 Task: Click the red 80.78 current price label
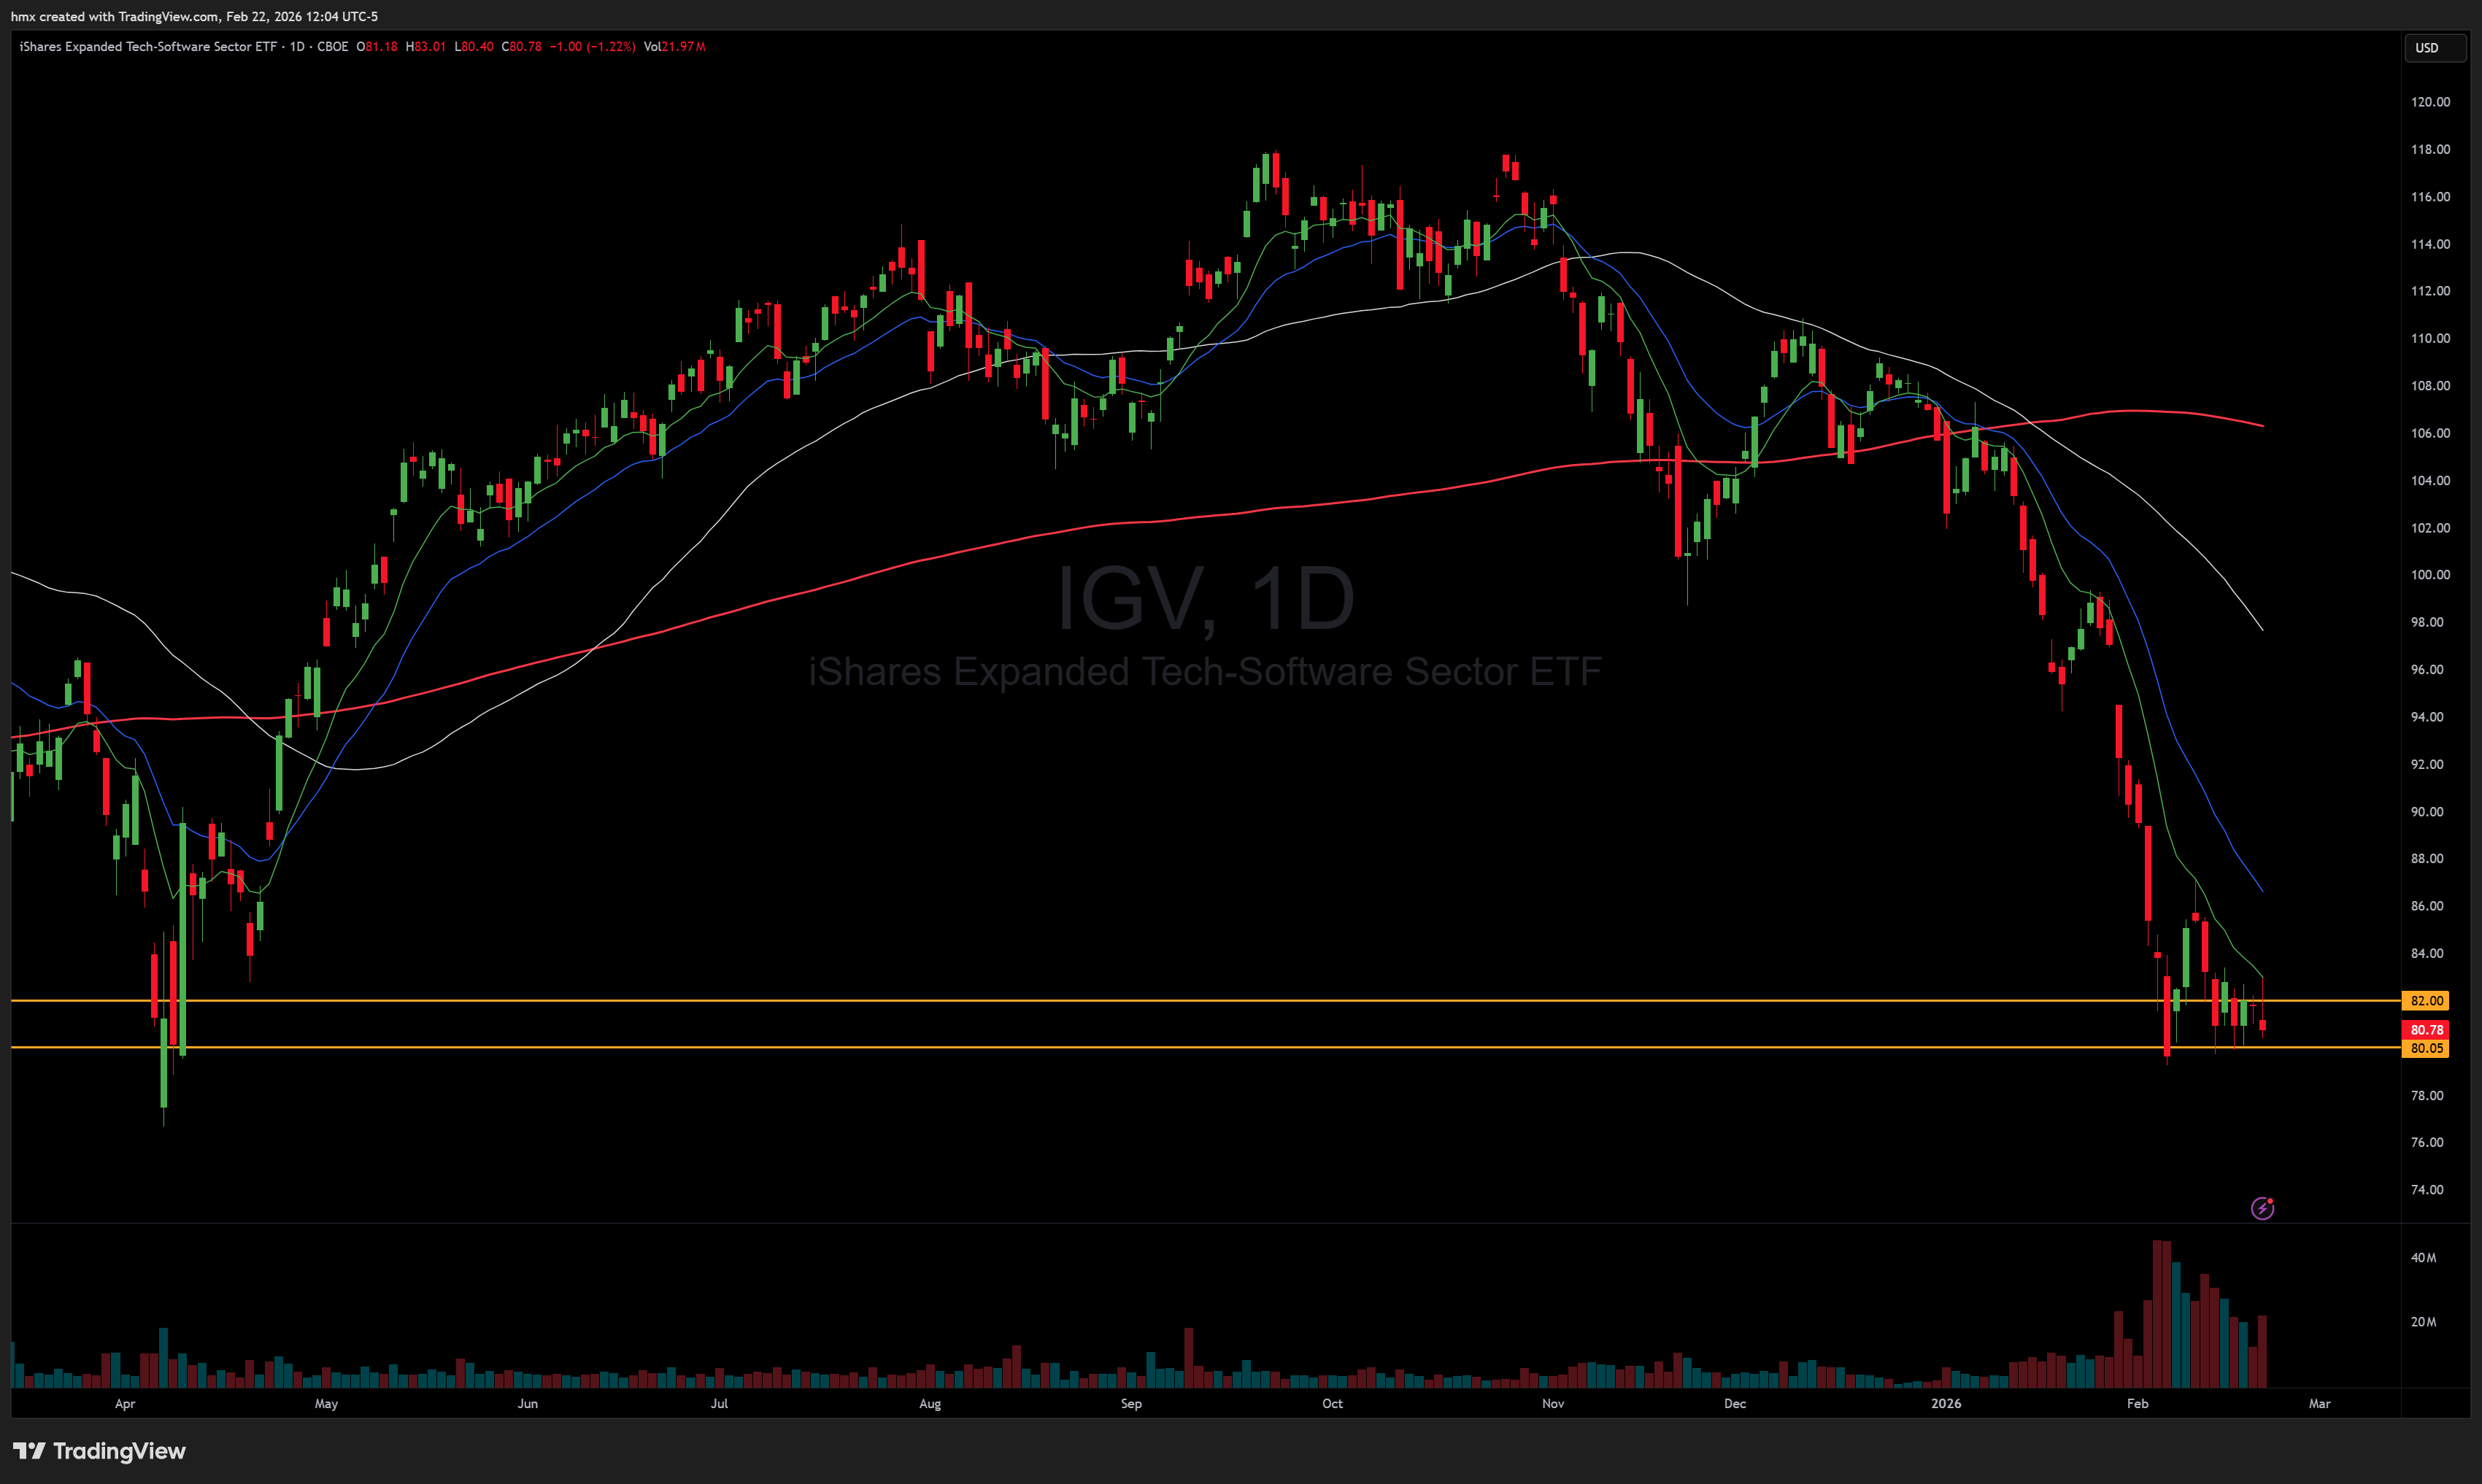(2425, 1029)
